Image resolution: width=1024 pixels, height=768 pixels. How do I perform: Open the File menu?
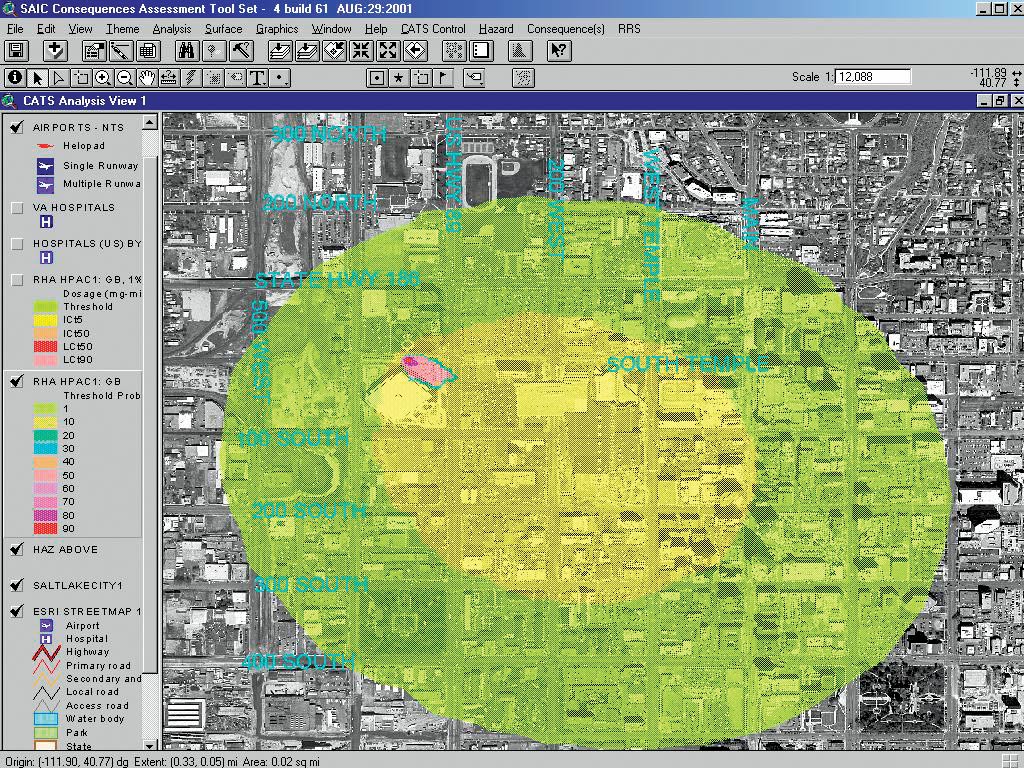(x=14, y=29)
